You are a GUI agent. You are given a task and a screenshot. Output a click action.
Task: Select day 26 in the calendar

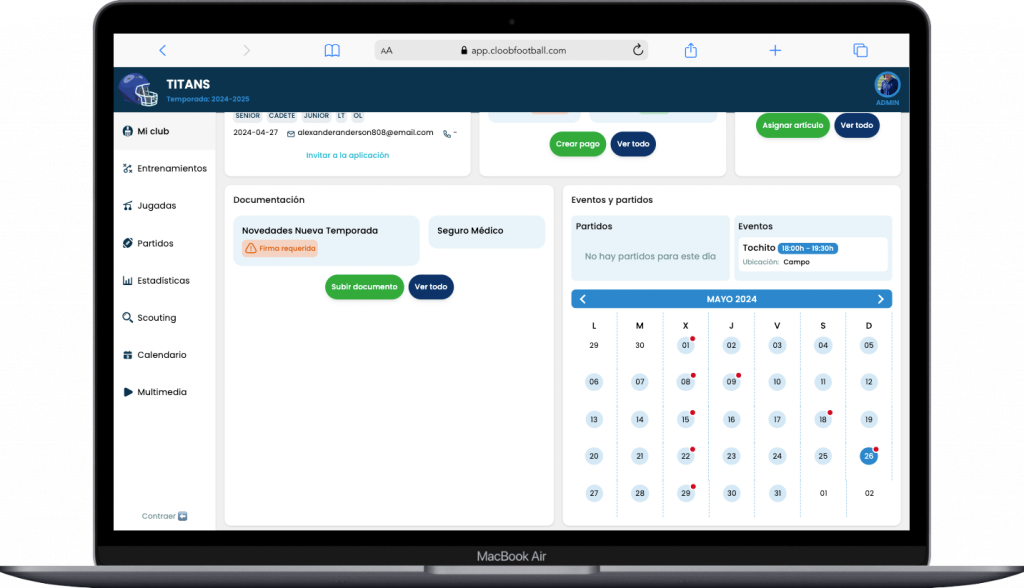(x=868, y=456)
